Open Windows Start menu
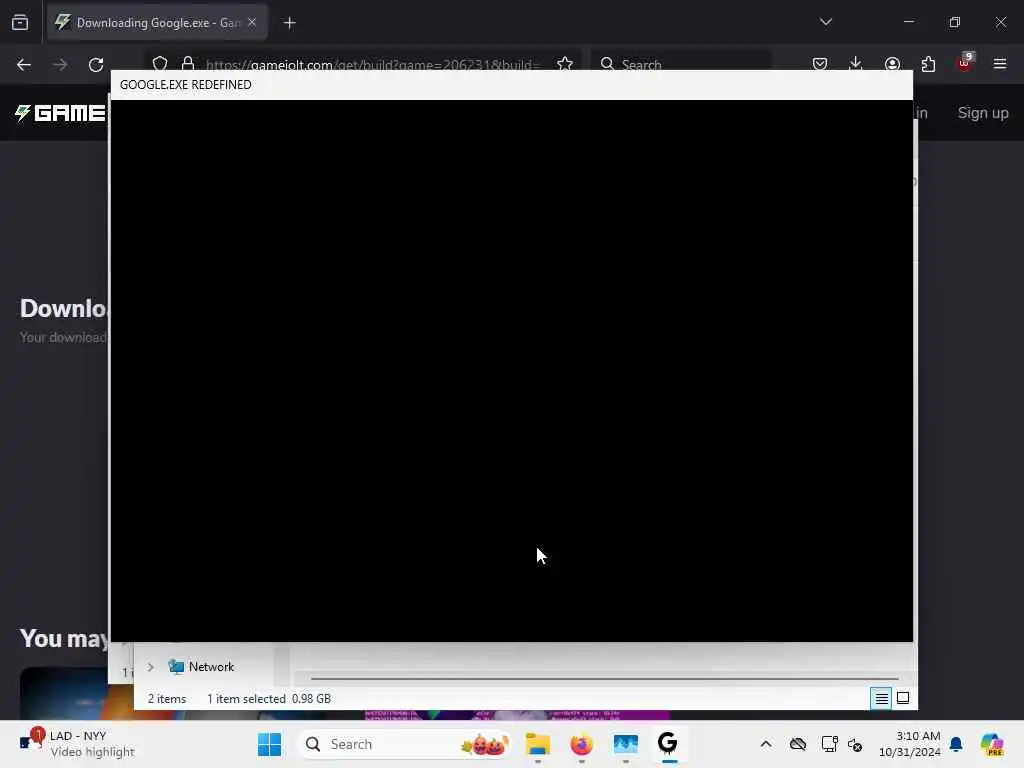 (269, 744)
